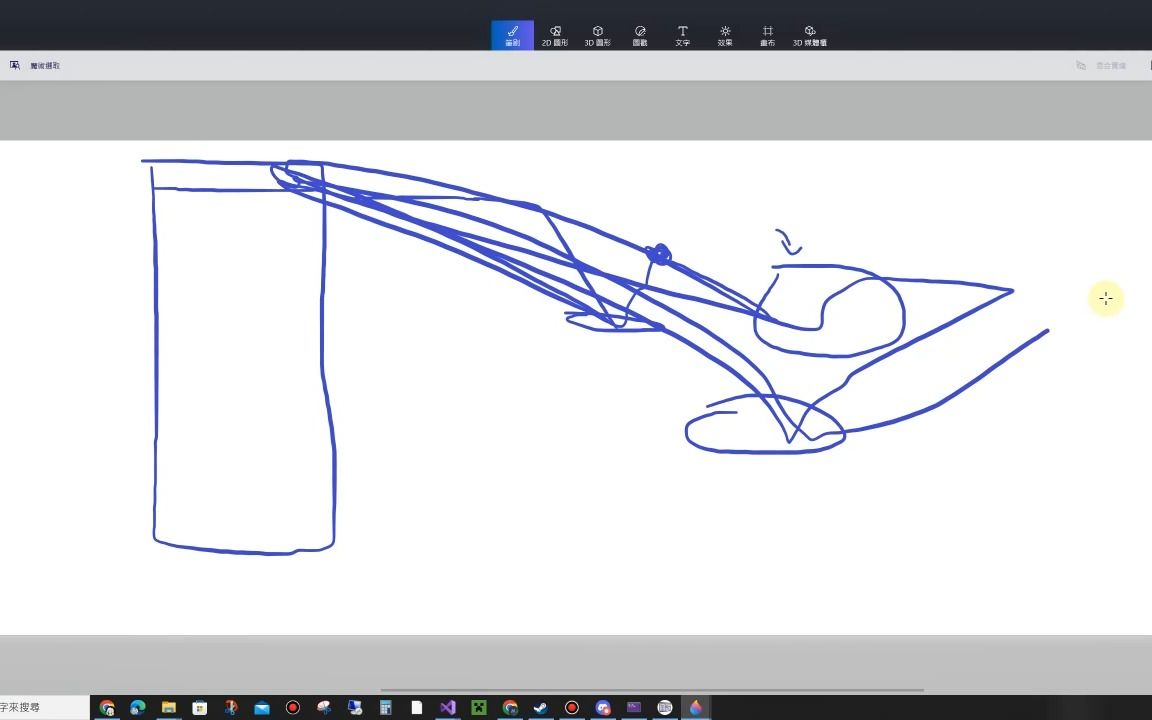Open Calculator from the taskbar

coord(386,708)
